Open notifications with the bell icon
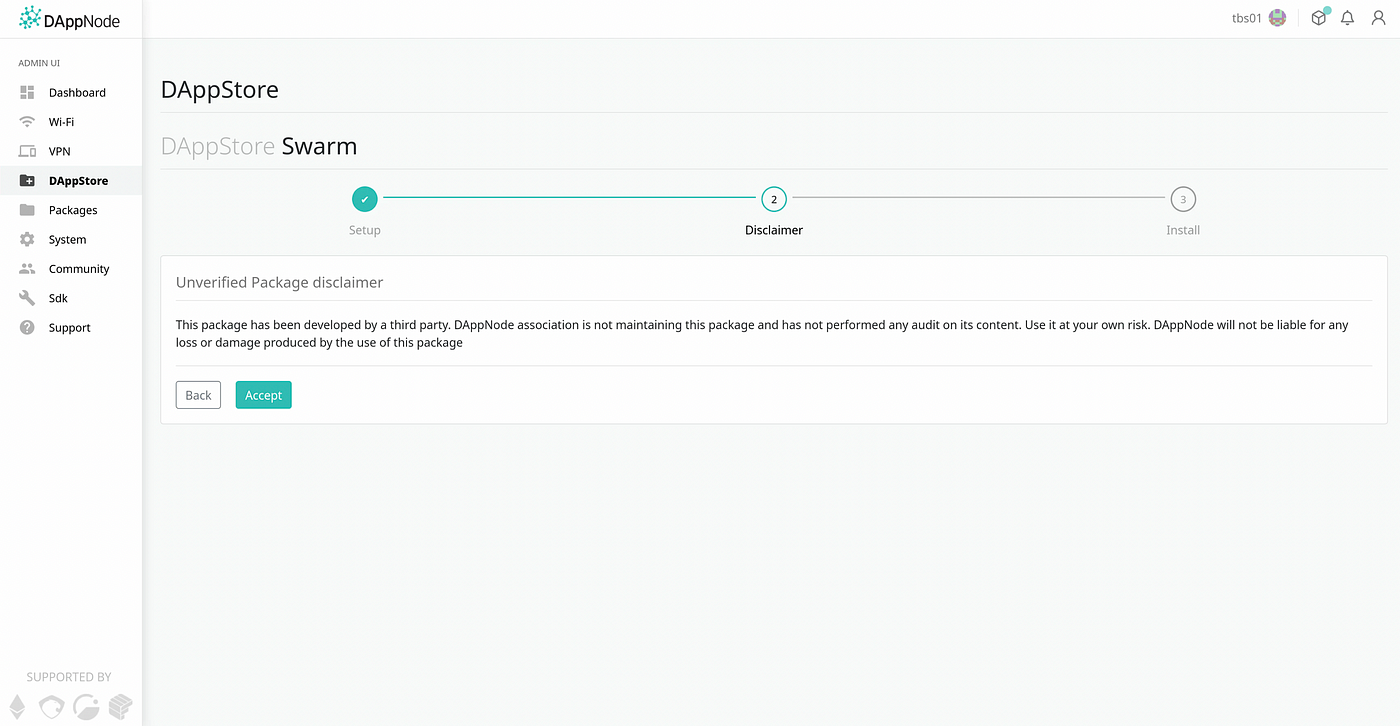Image resolution: width=1400 pixels, height=726 pixels. click(x=1348, y=18)
